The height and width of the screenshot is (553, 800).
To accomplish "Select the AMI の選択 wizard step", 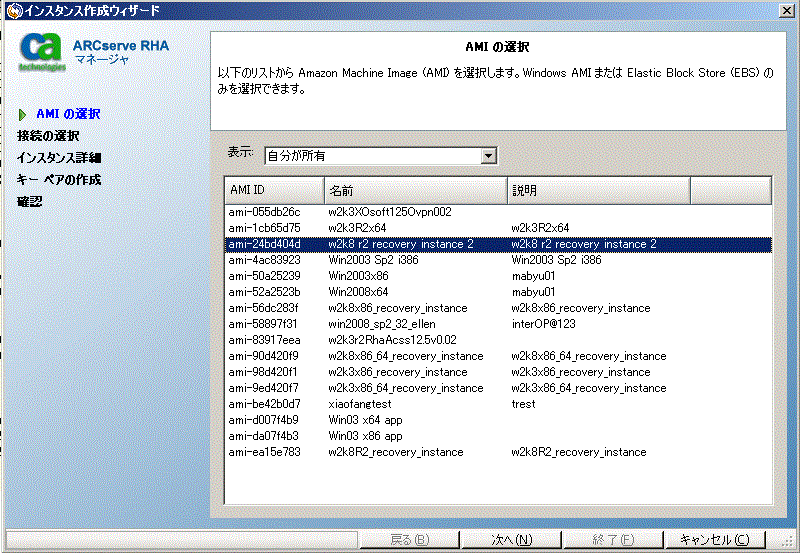I will coord(68,114).
